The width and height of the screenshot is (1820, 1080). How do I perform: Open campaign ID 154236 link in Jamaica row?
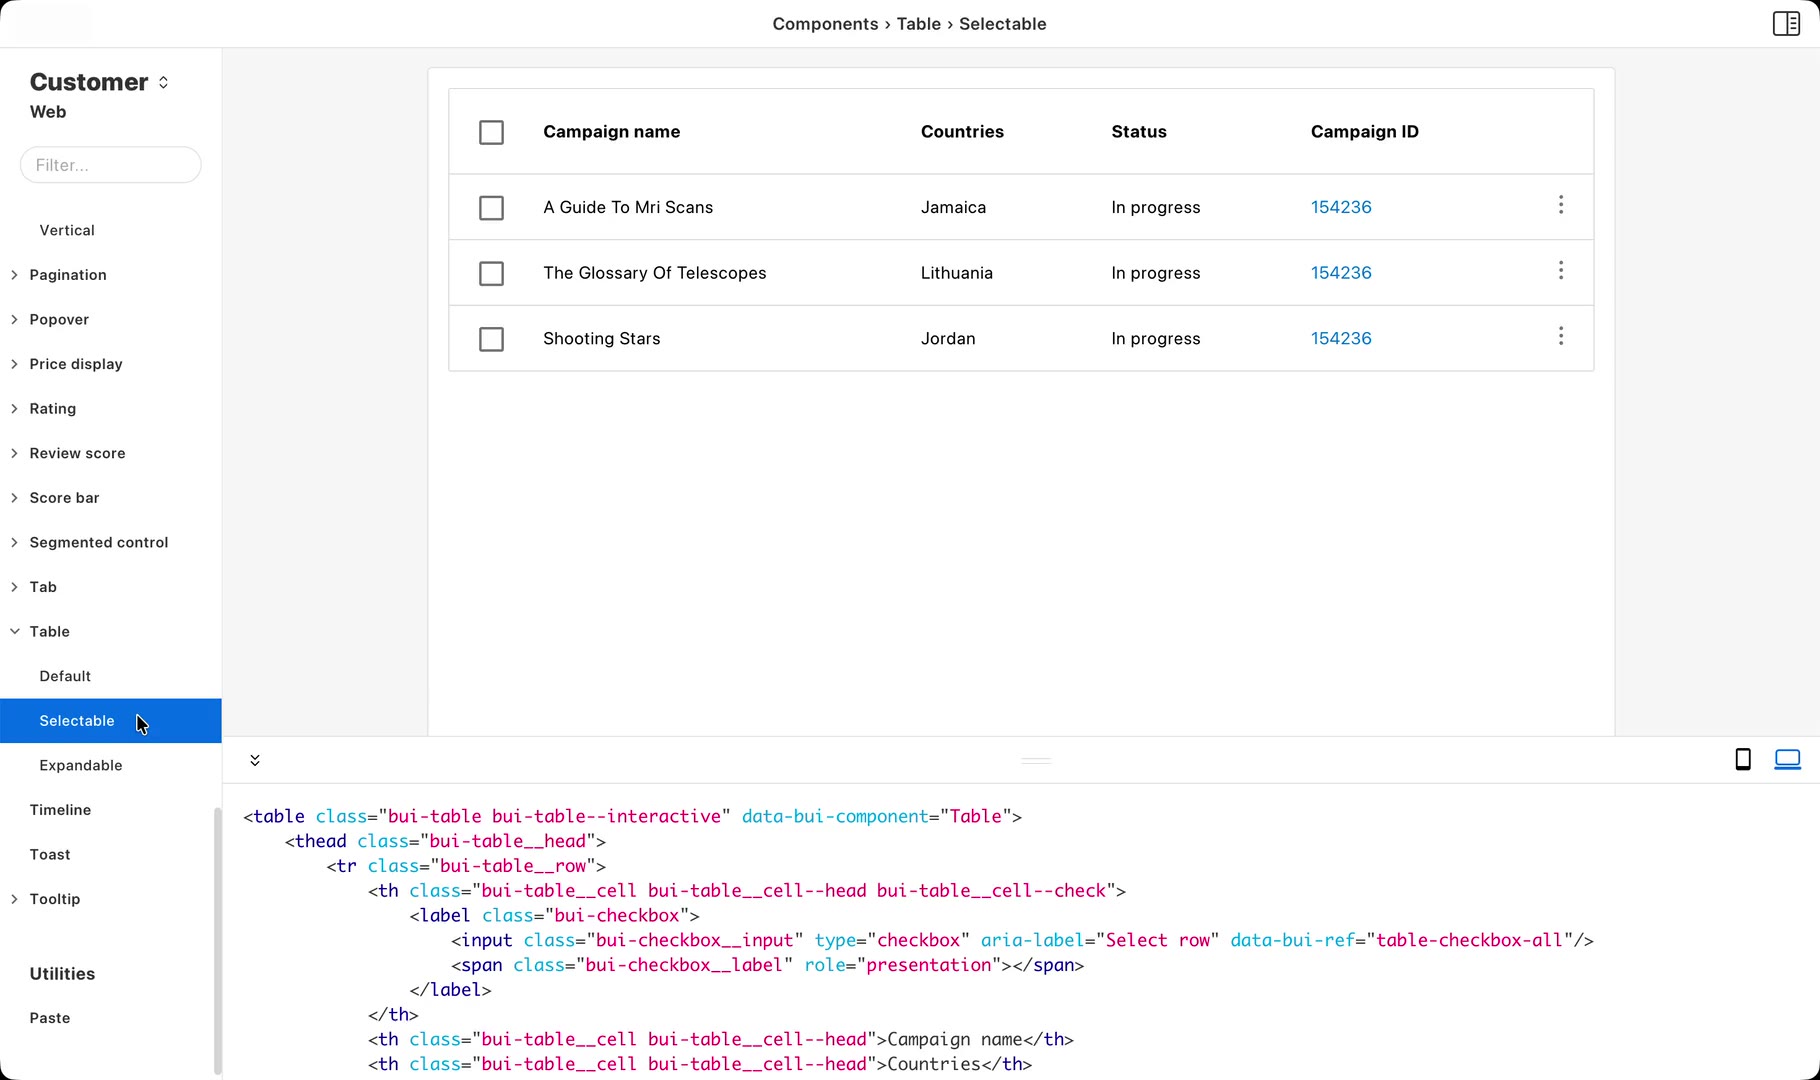click(1341, 207)
